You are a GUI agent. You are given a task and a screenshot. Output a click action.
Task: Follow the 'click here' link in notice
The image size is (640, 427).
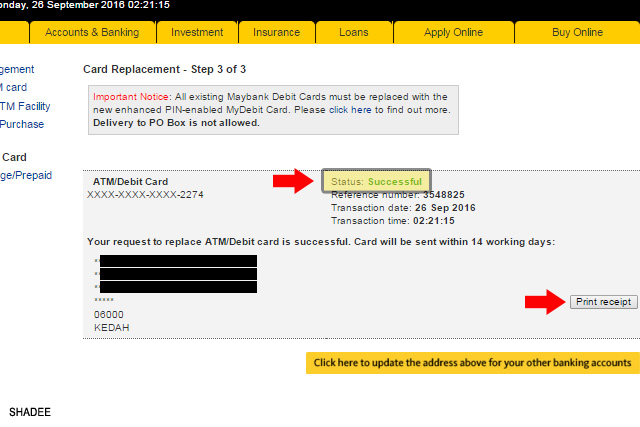point(350,110)
